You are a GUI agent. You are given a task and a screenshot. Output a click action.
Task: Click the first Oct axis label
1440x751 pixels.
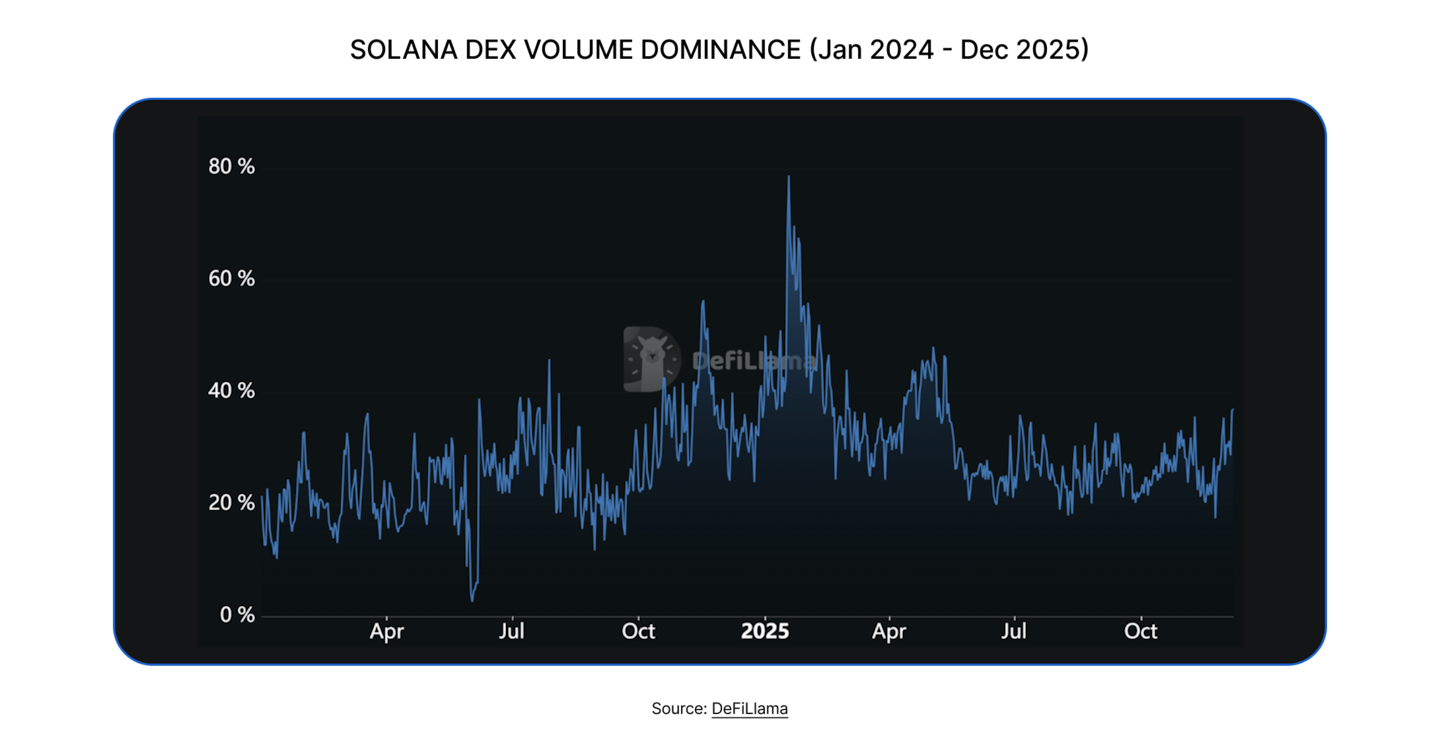point(638,631)
